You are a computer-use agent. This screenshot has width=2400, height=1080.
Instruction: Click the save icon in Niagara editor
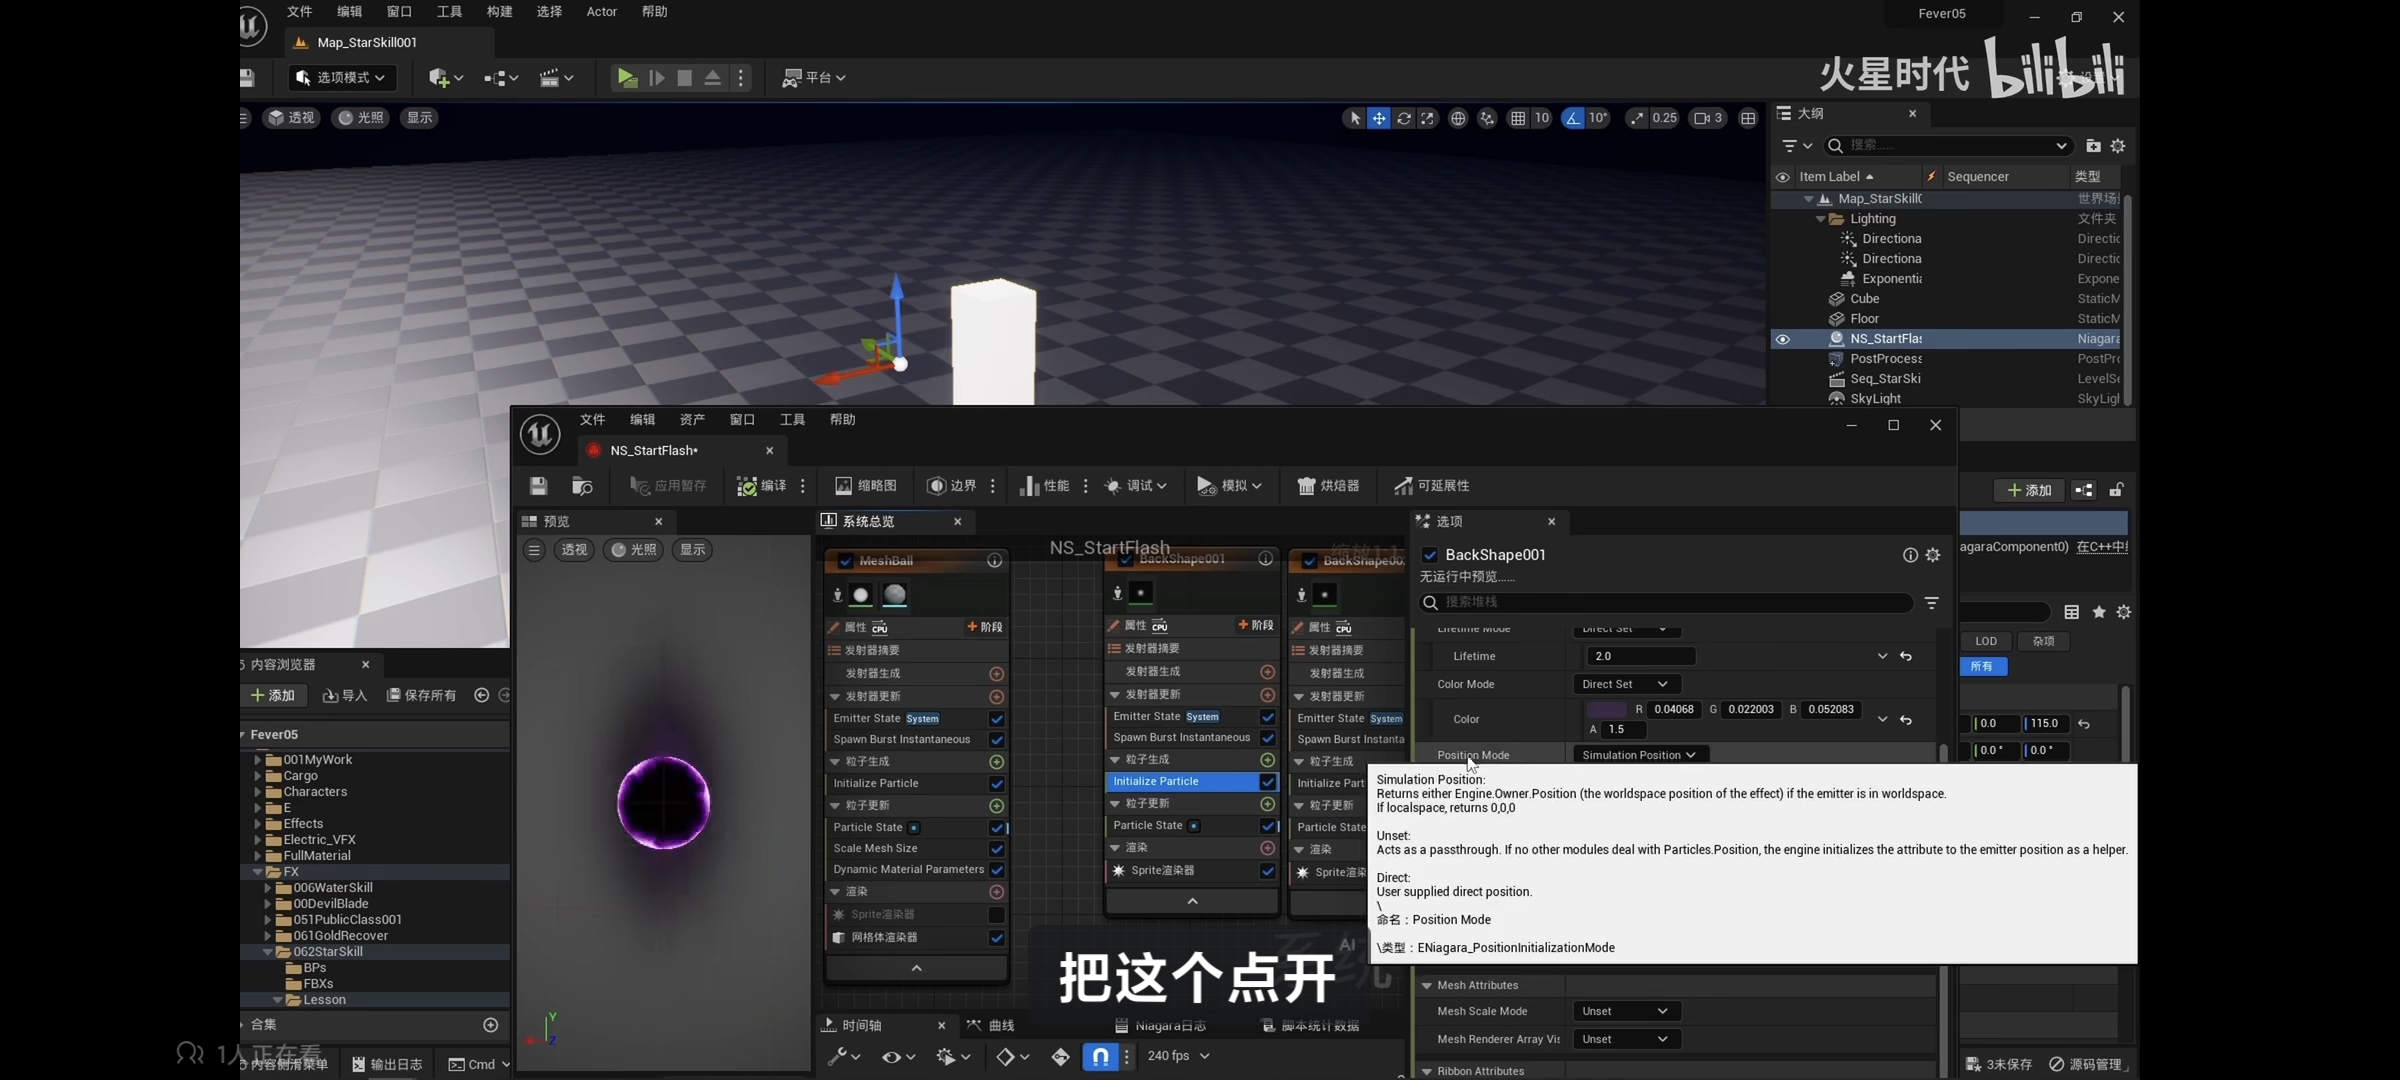click(x=538, y=486)
